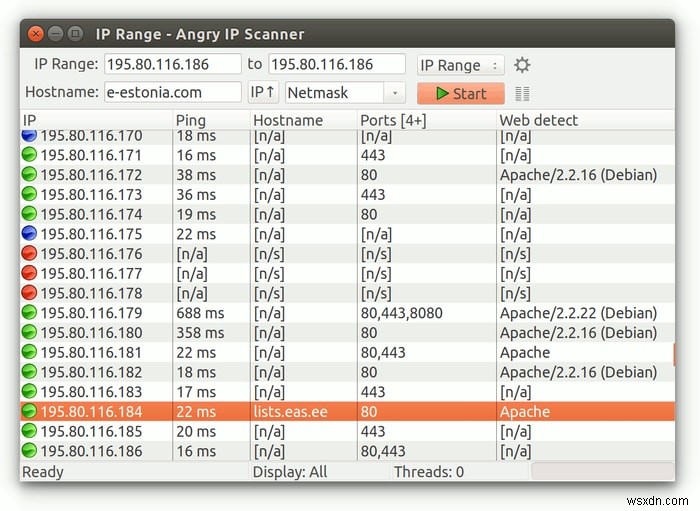Click green status icon for 195.80.116.180
700x511 pixels.
pos(29,332)
